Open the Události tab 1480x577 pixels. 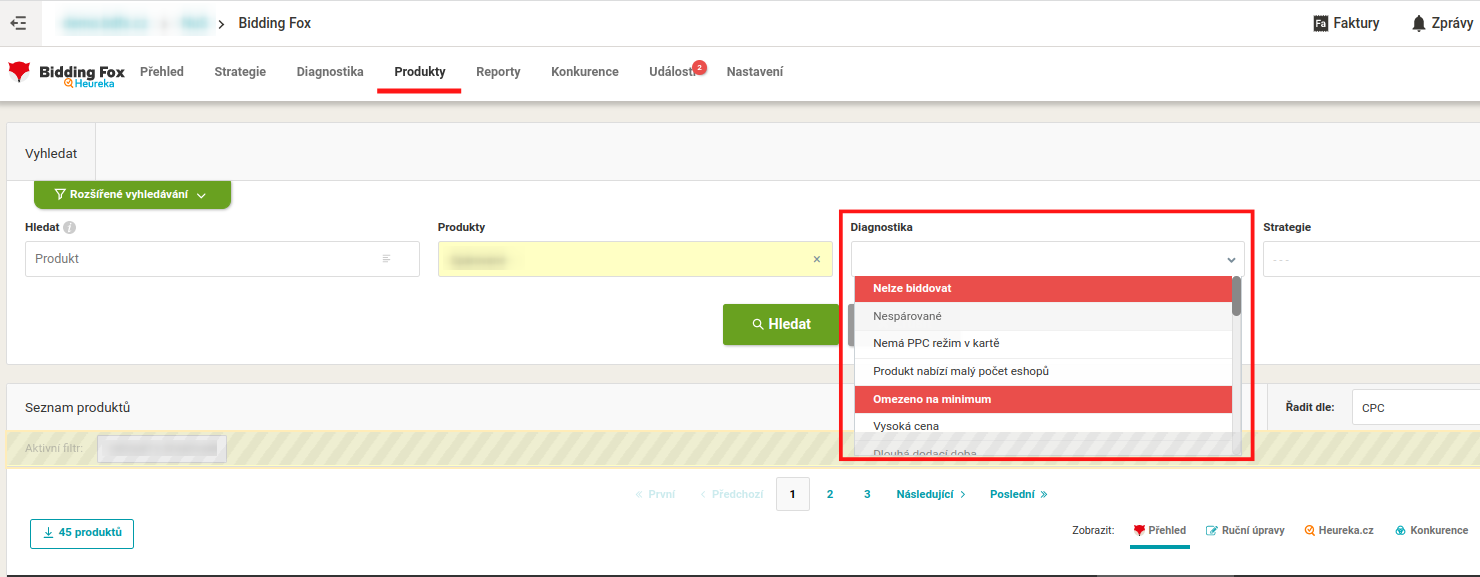click(672, 72)
